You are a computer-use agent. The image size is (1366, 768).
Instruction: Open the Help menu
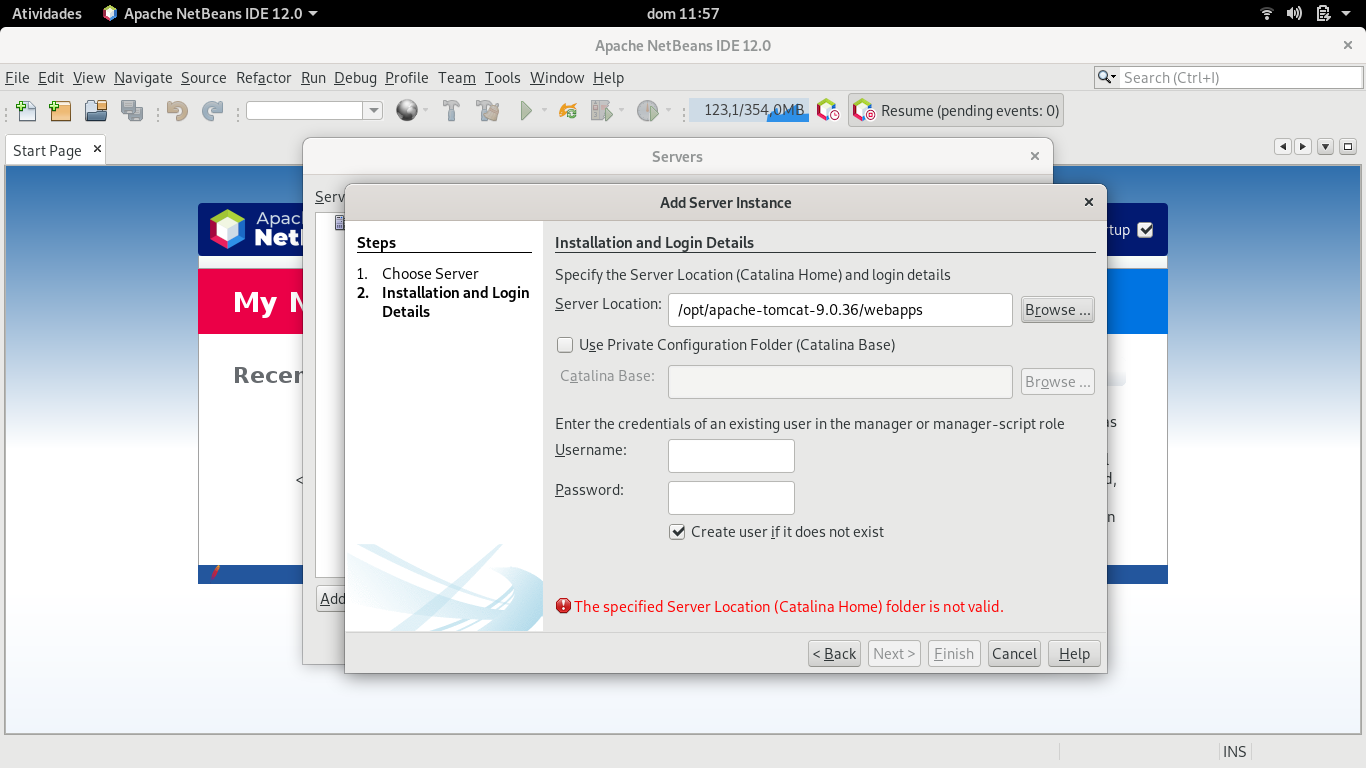(608, 78)
